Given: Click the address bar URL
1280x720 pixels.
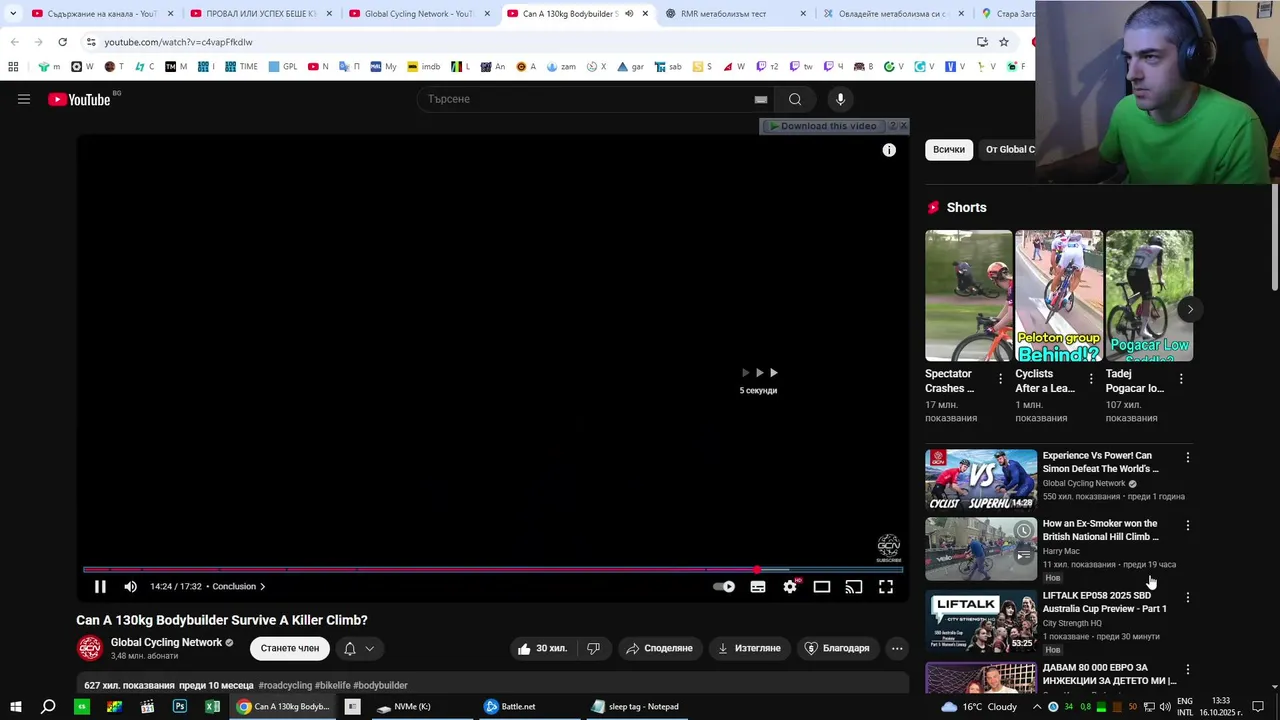Looking at the screenshot, I should tap(178, 42).
